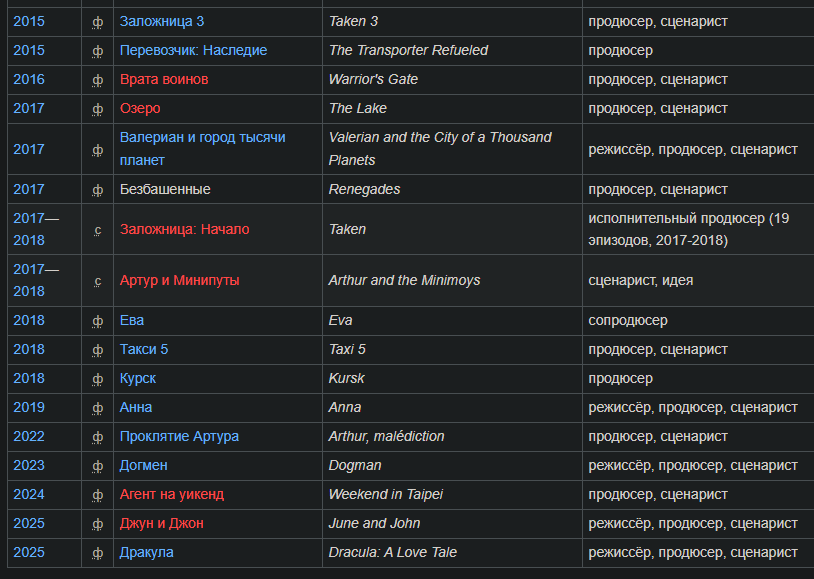This screenshot has width=814, height=579.
Task: Select original title Renegades
Action: pos(364,190)
